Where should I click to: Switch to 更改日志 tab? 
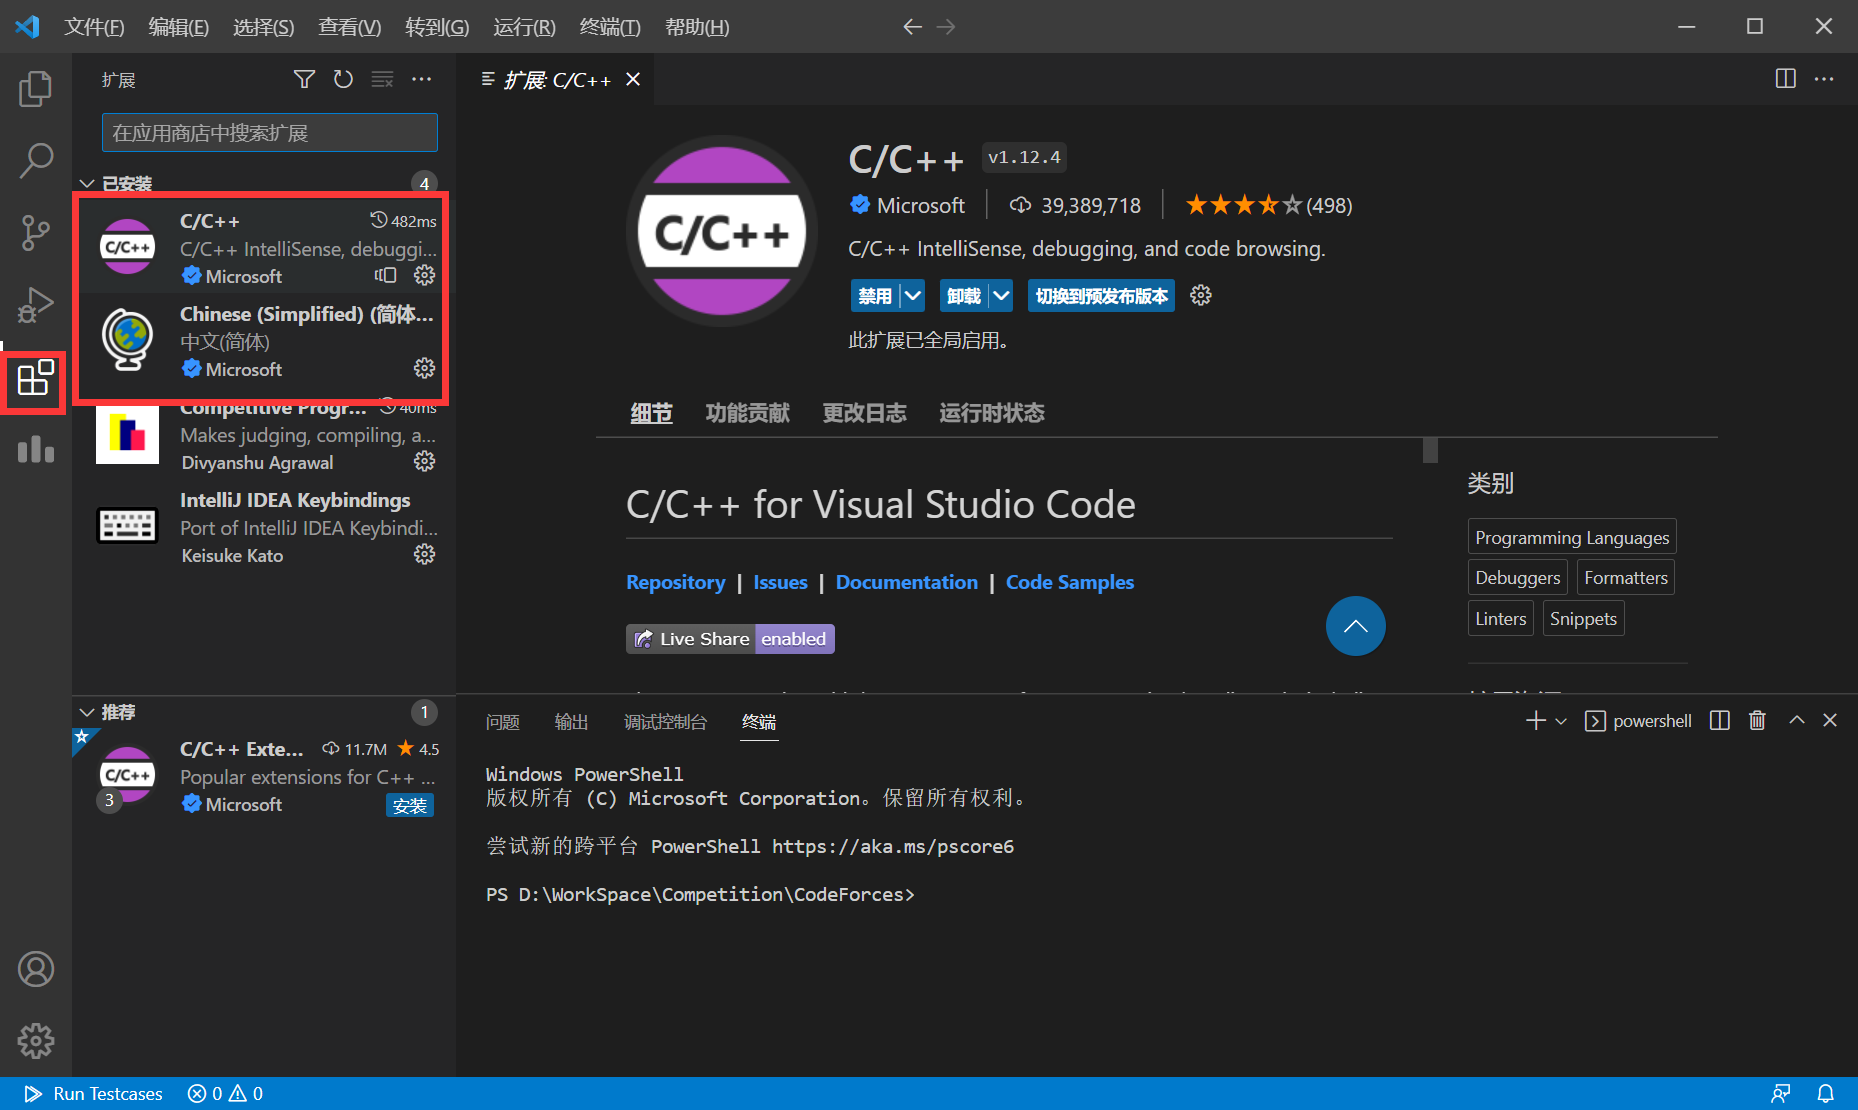pos(865,413)
